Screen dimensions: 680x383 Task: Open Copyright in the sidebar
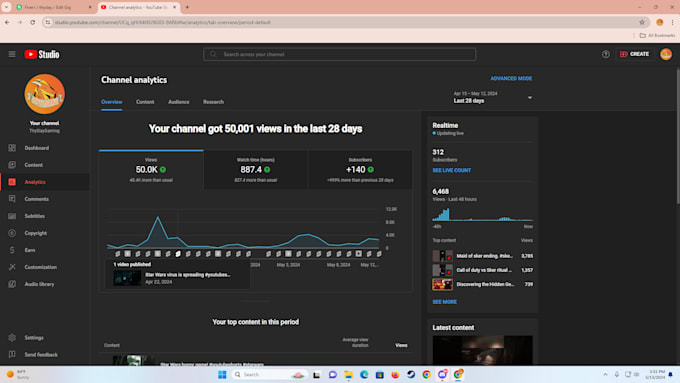45,233
